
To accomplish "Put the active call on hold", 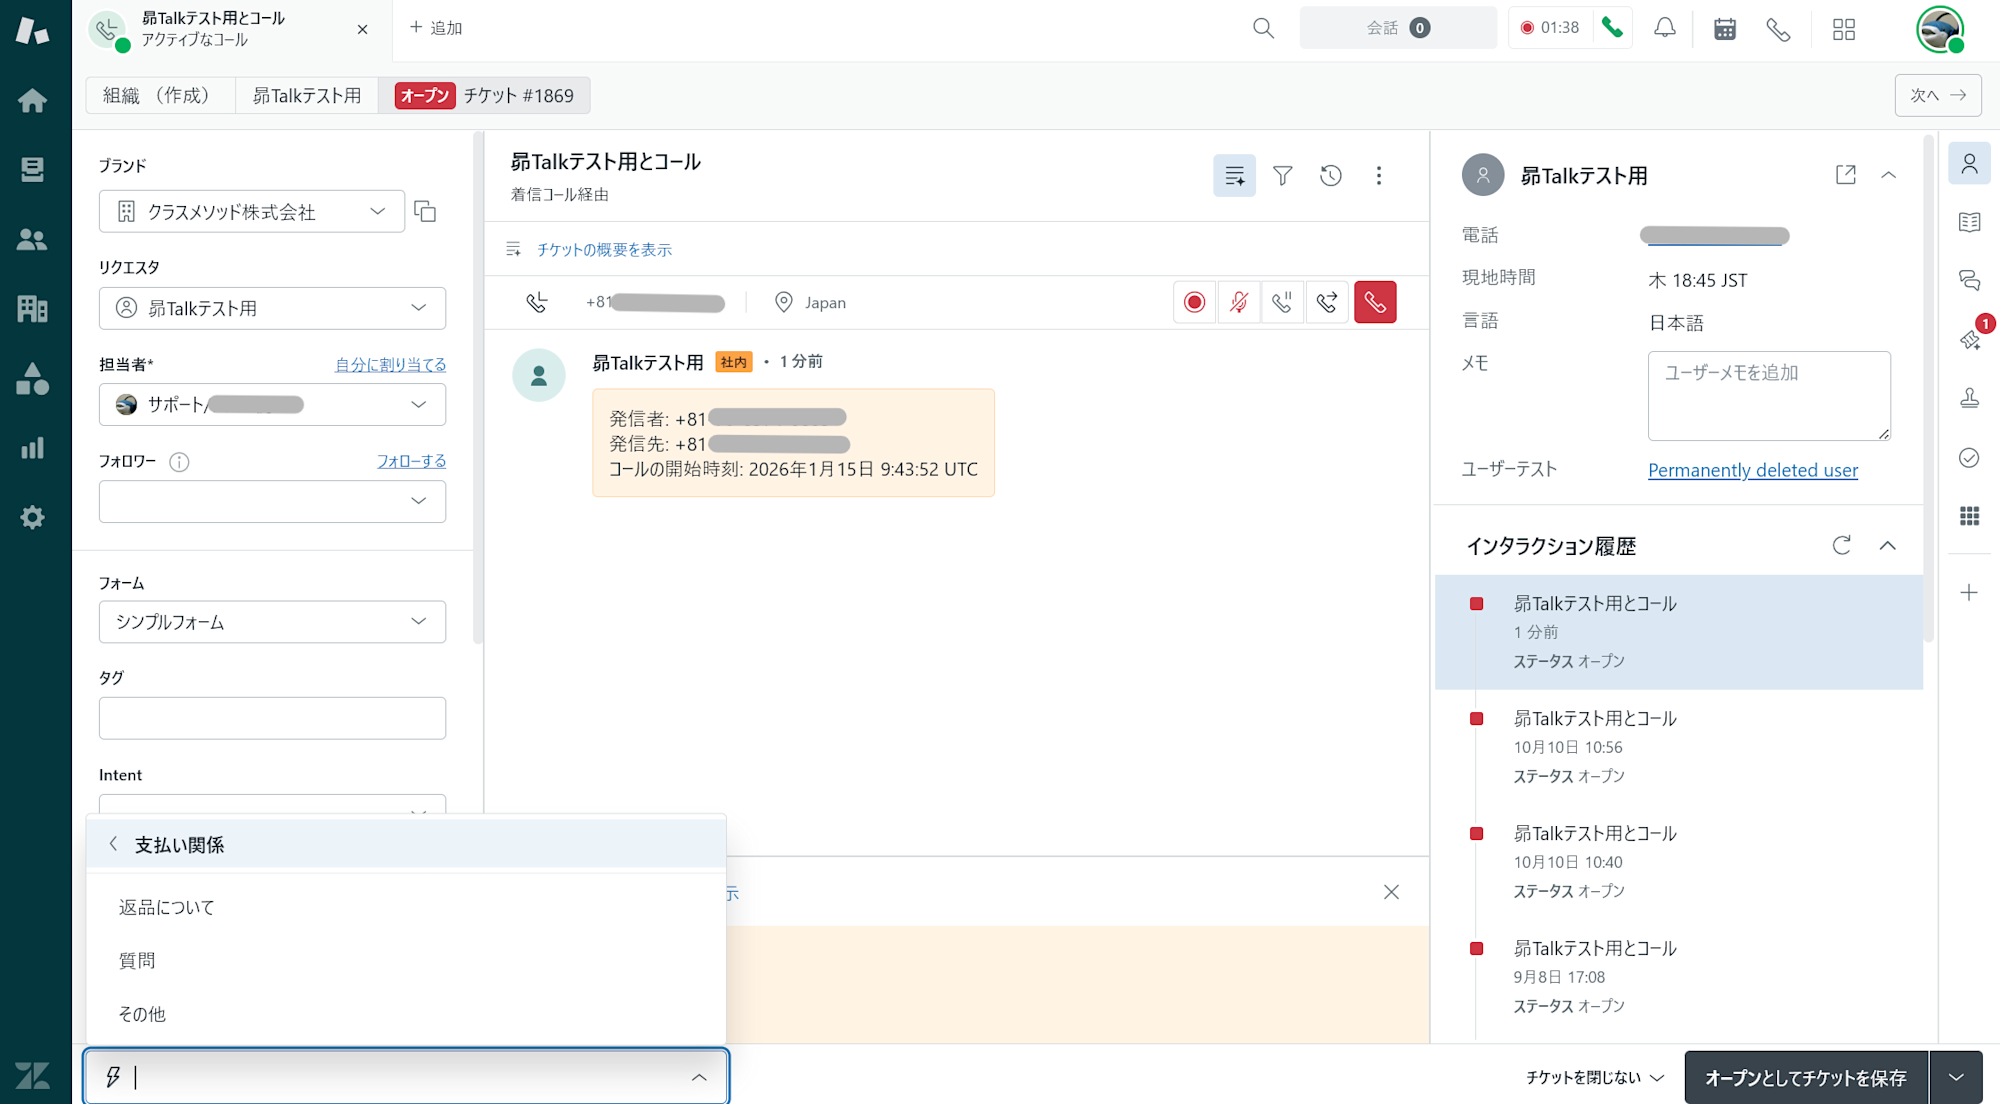I will [1282, 302].
